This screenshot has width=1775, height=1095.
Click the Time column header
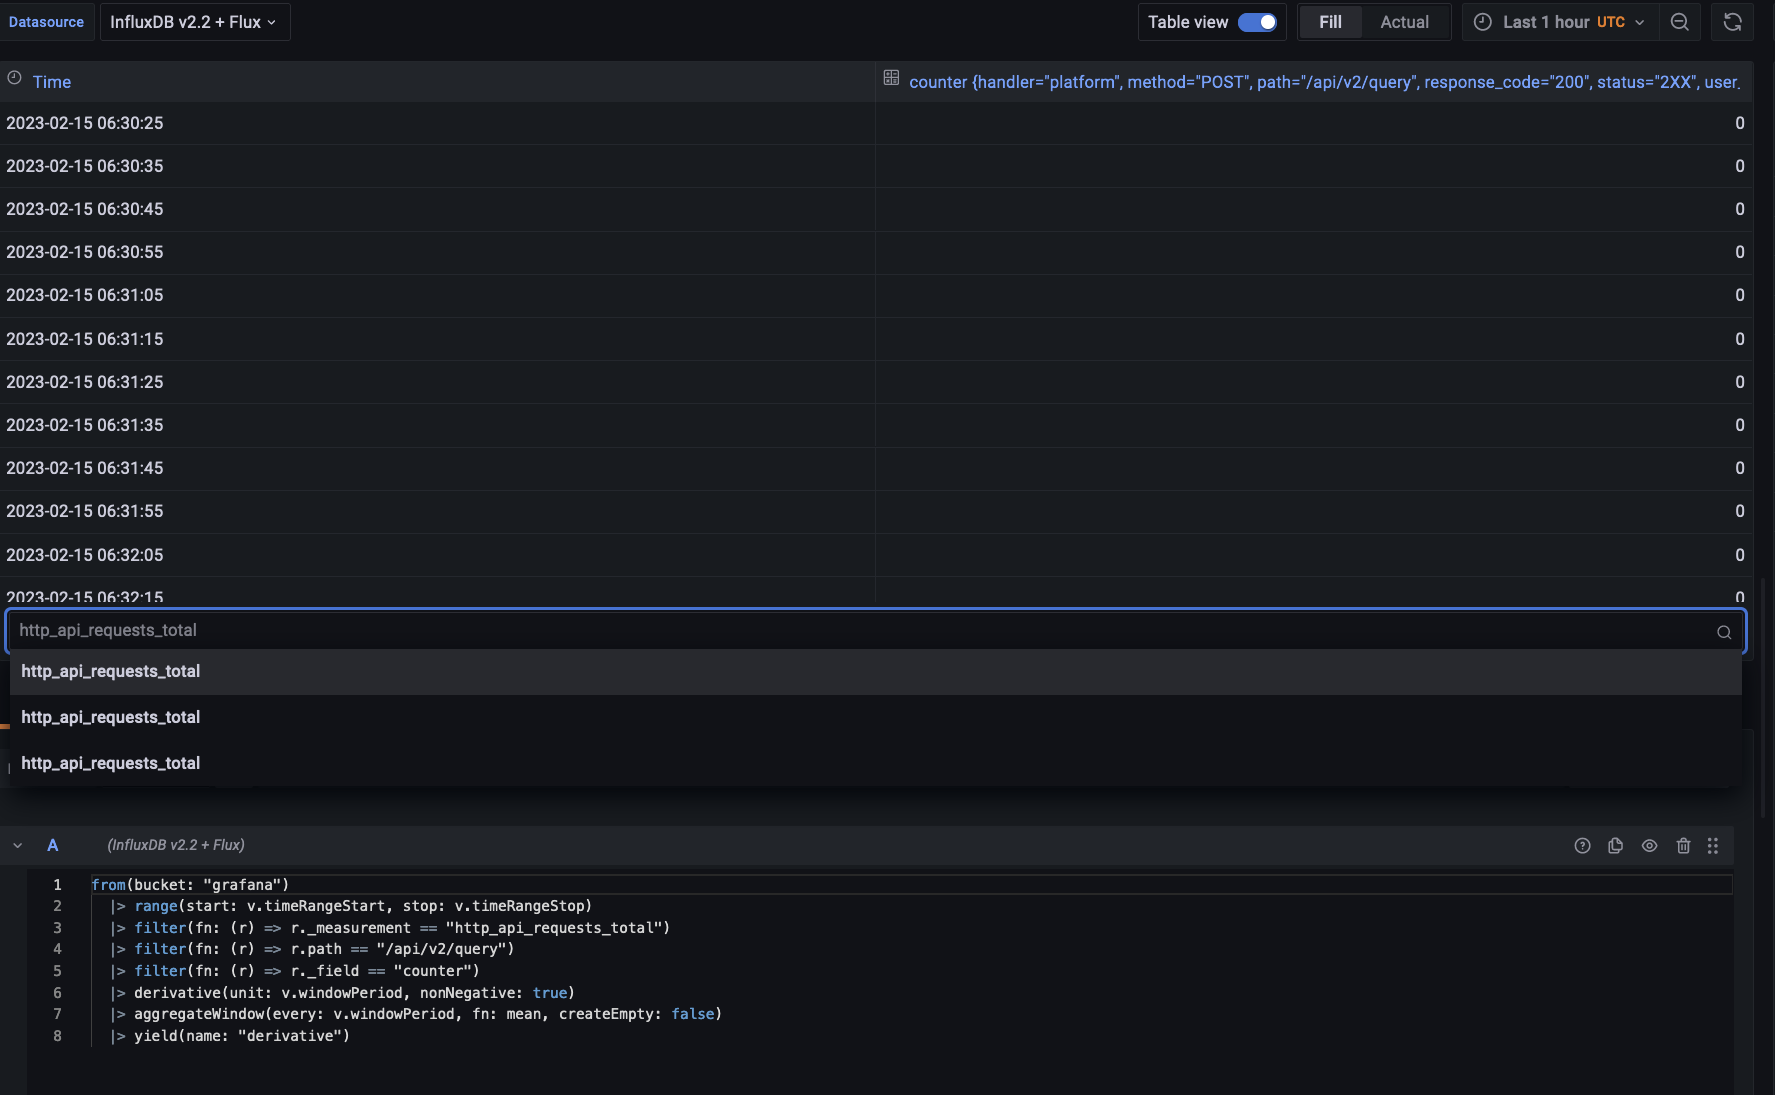coord(51,82)
